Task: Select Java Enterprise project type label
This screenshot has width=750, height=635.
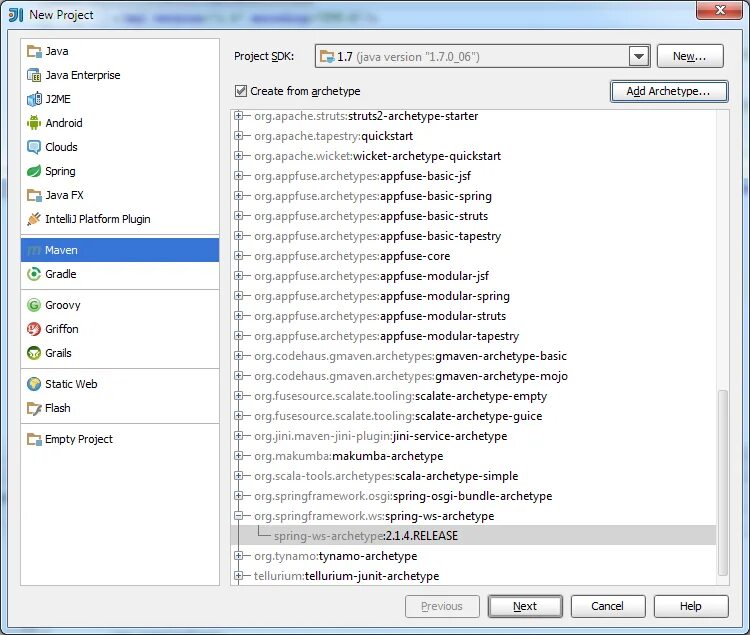Action: [83, 75]
